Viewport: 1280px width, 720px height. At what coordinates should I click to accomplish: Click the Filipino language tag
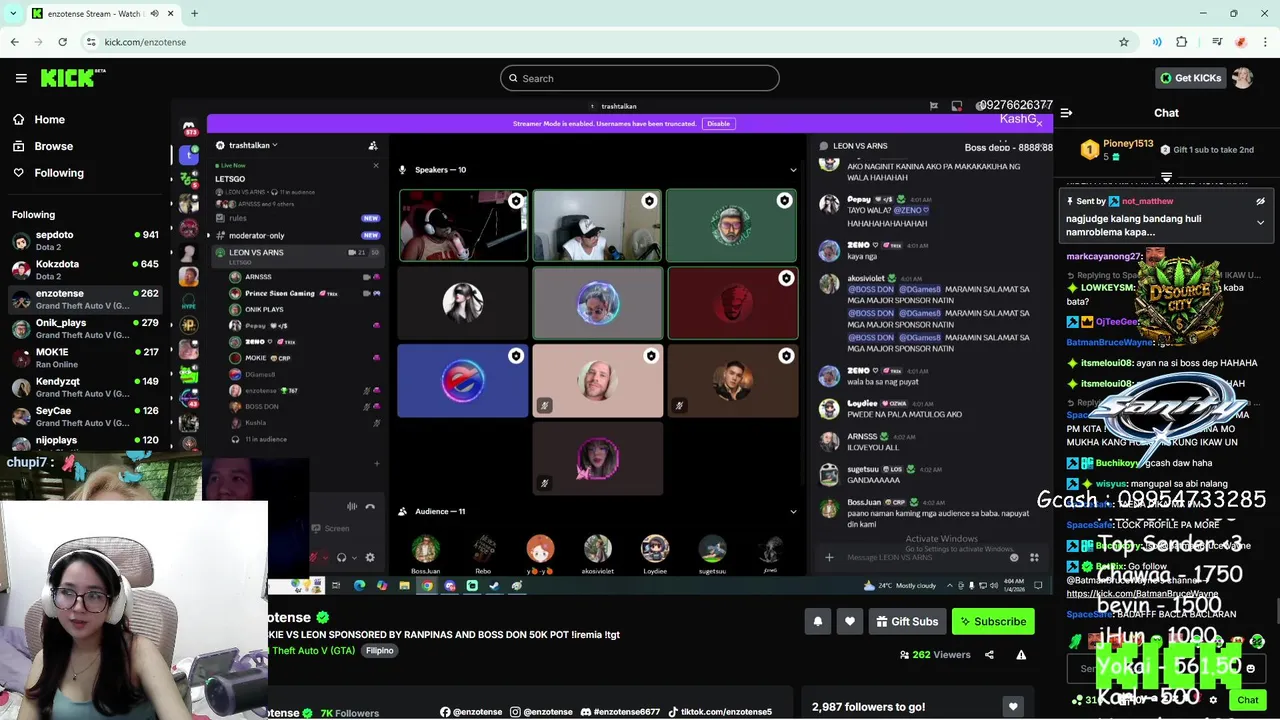[380, 650]
